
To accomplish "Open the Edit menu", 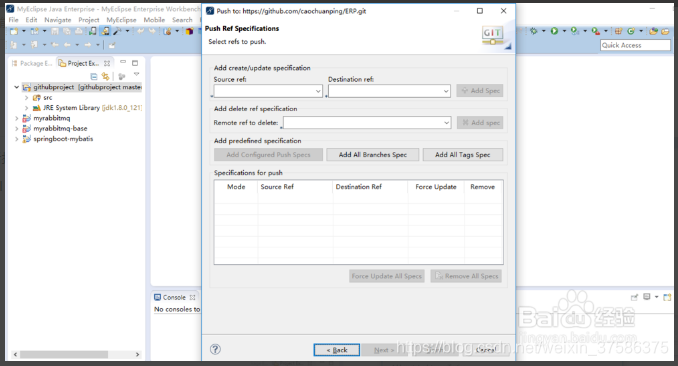I will pyautogui.click(x=31, y=20).
